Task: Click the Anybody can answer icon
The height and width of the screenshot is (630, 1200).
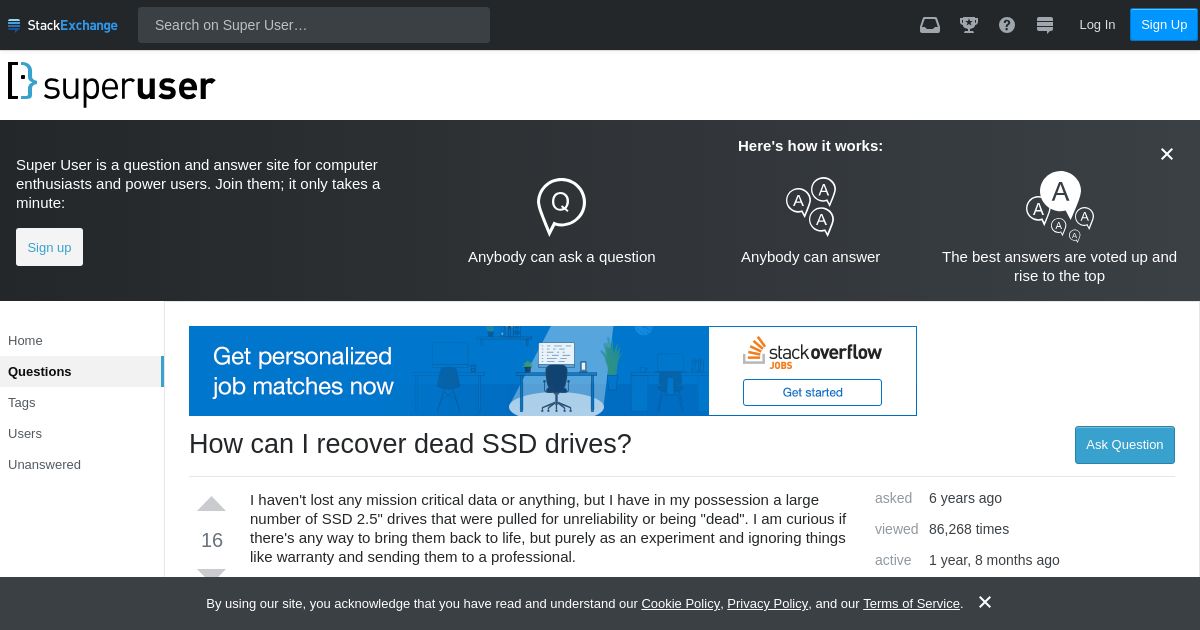Action: (x=811, y=206)
